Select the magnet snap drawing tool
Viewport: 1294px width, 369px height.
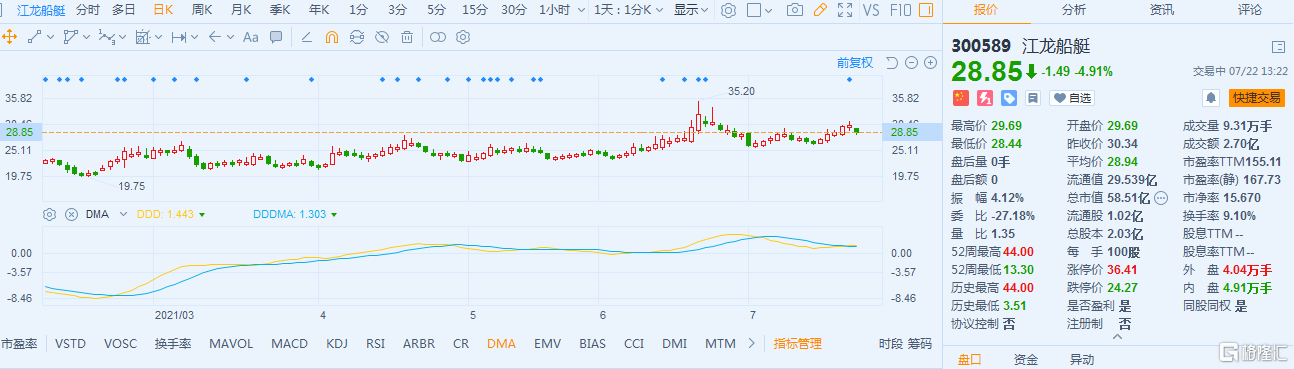click(x=332, y=37)
